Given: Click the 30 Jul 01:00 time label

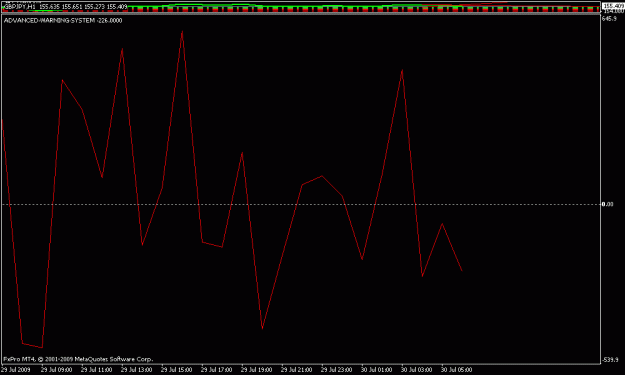Looking at the screenshot, I should (x=376, y=369).
